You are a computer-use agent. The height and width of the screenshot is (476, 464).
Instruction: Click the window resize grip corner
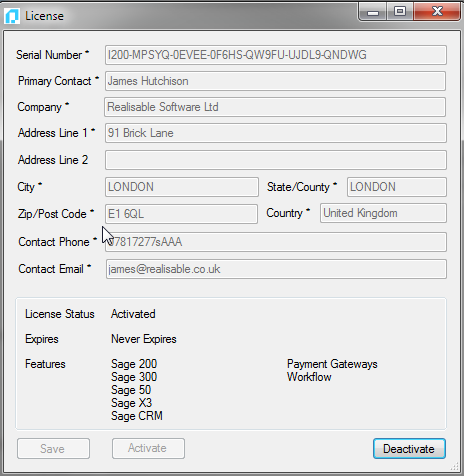click(x=455, y=466)
